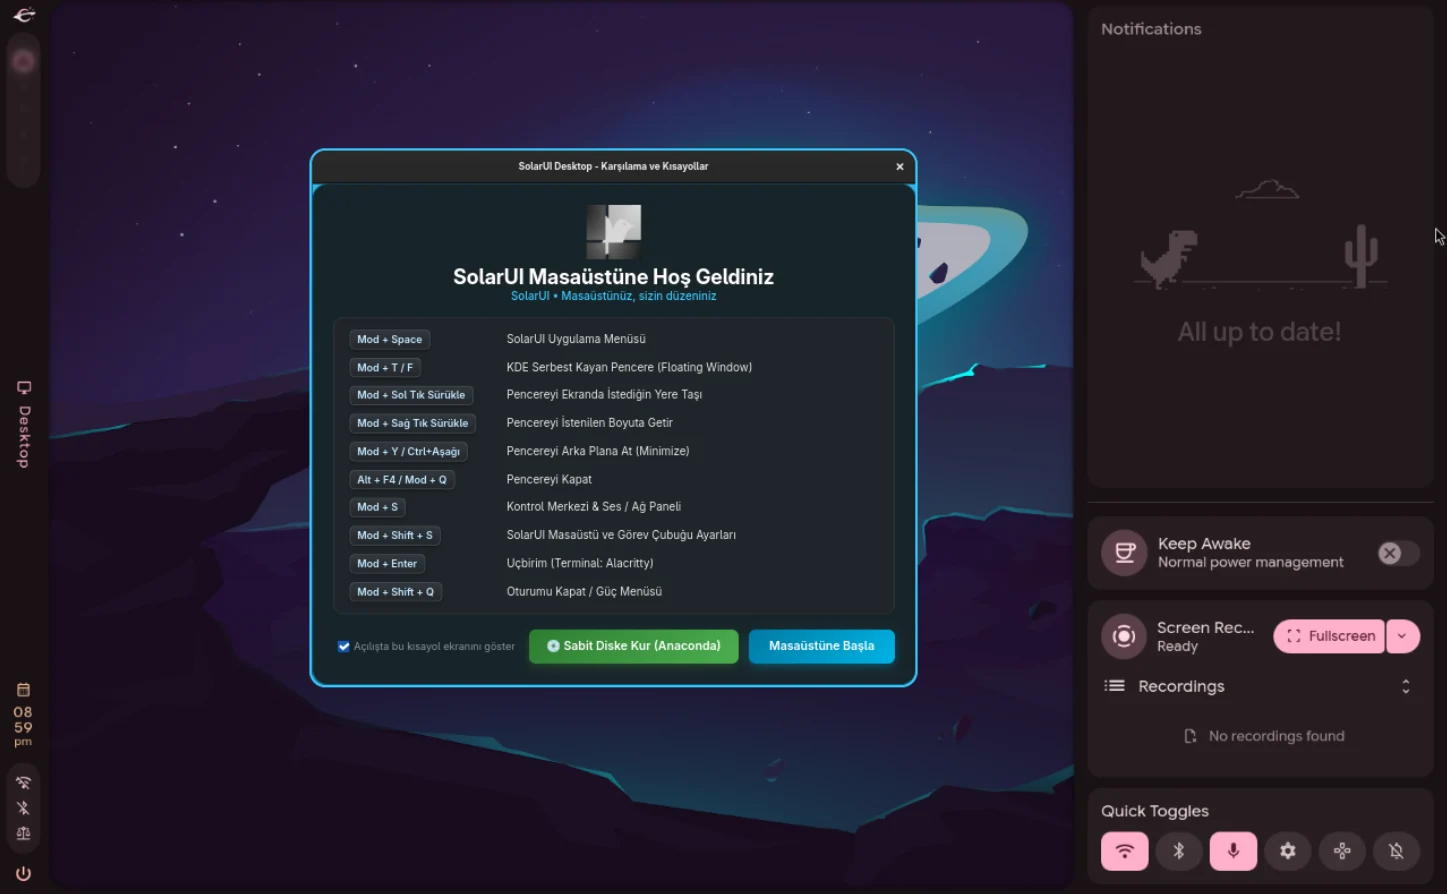Open the launcher logo icon in the sidebar
This screenshot has height=894, width=1447.
coord(24,14)
